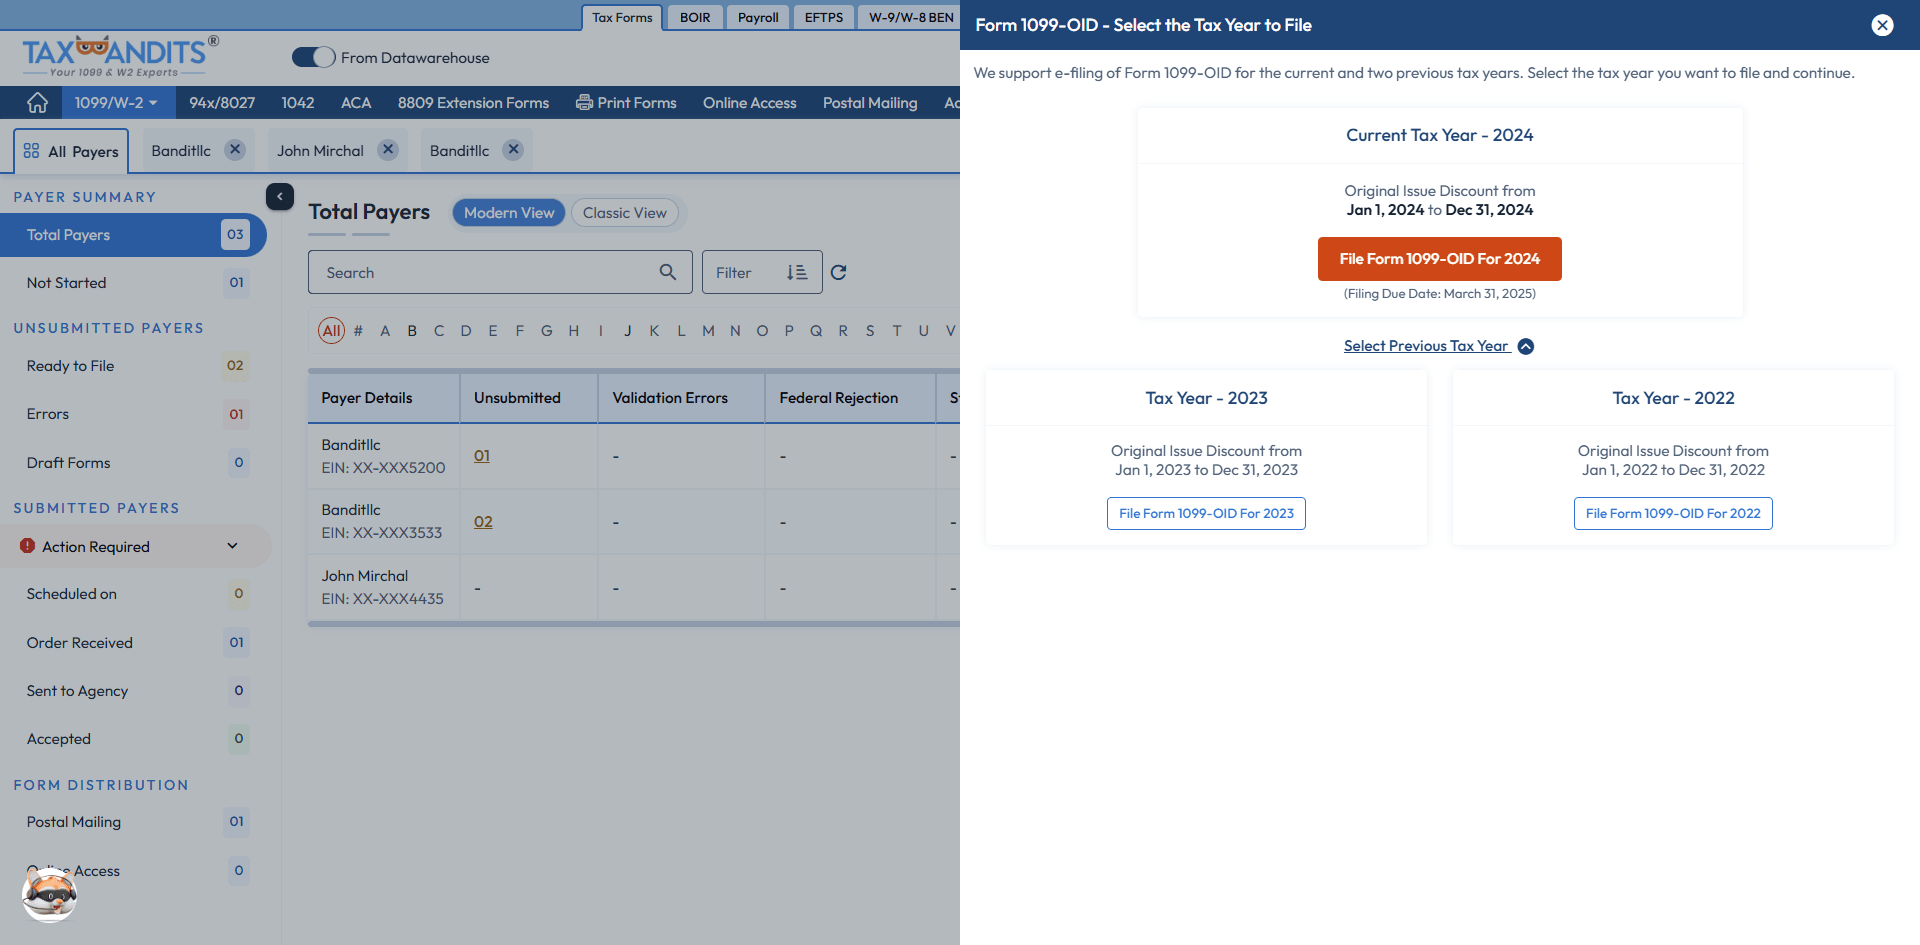Open Online Access menu item
Screen dimensions: 1920x945
(750, 103)
